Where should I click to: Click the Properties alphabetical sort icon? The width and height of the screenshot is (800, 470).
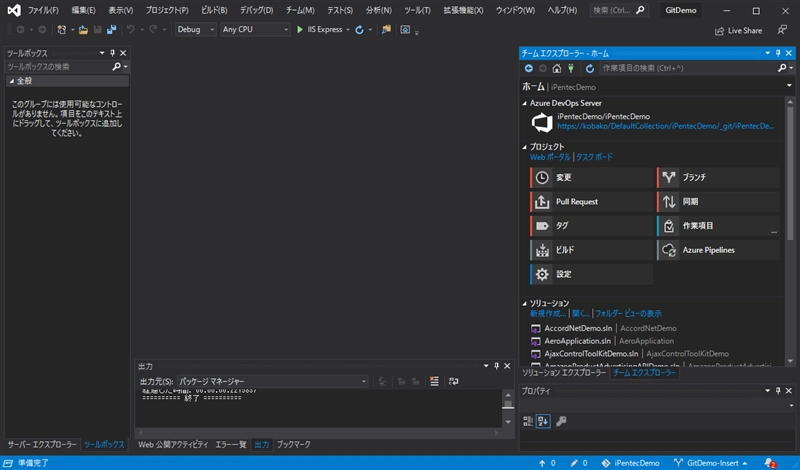[543, 421]
